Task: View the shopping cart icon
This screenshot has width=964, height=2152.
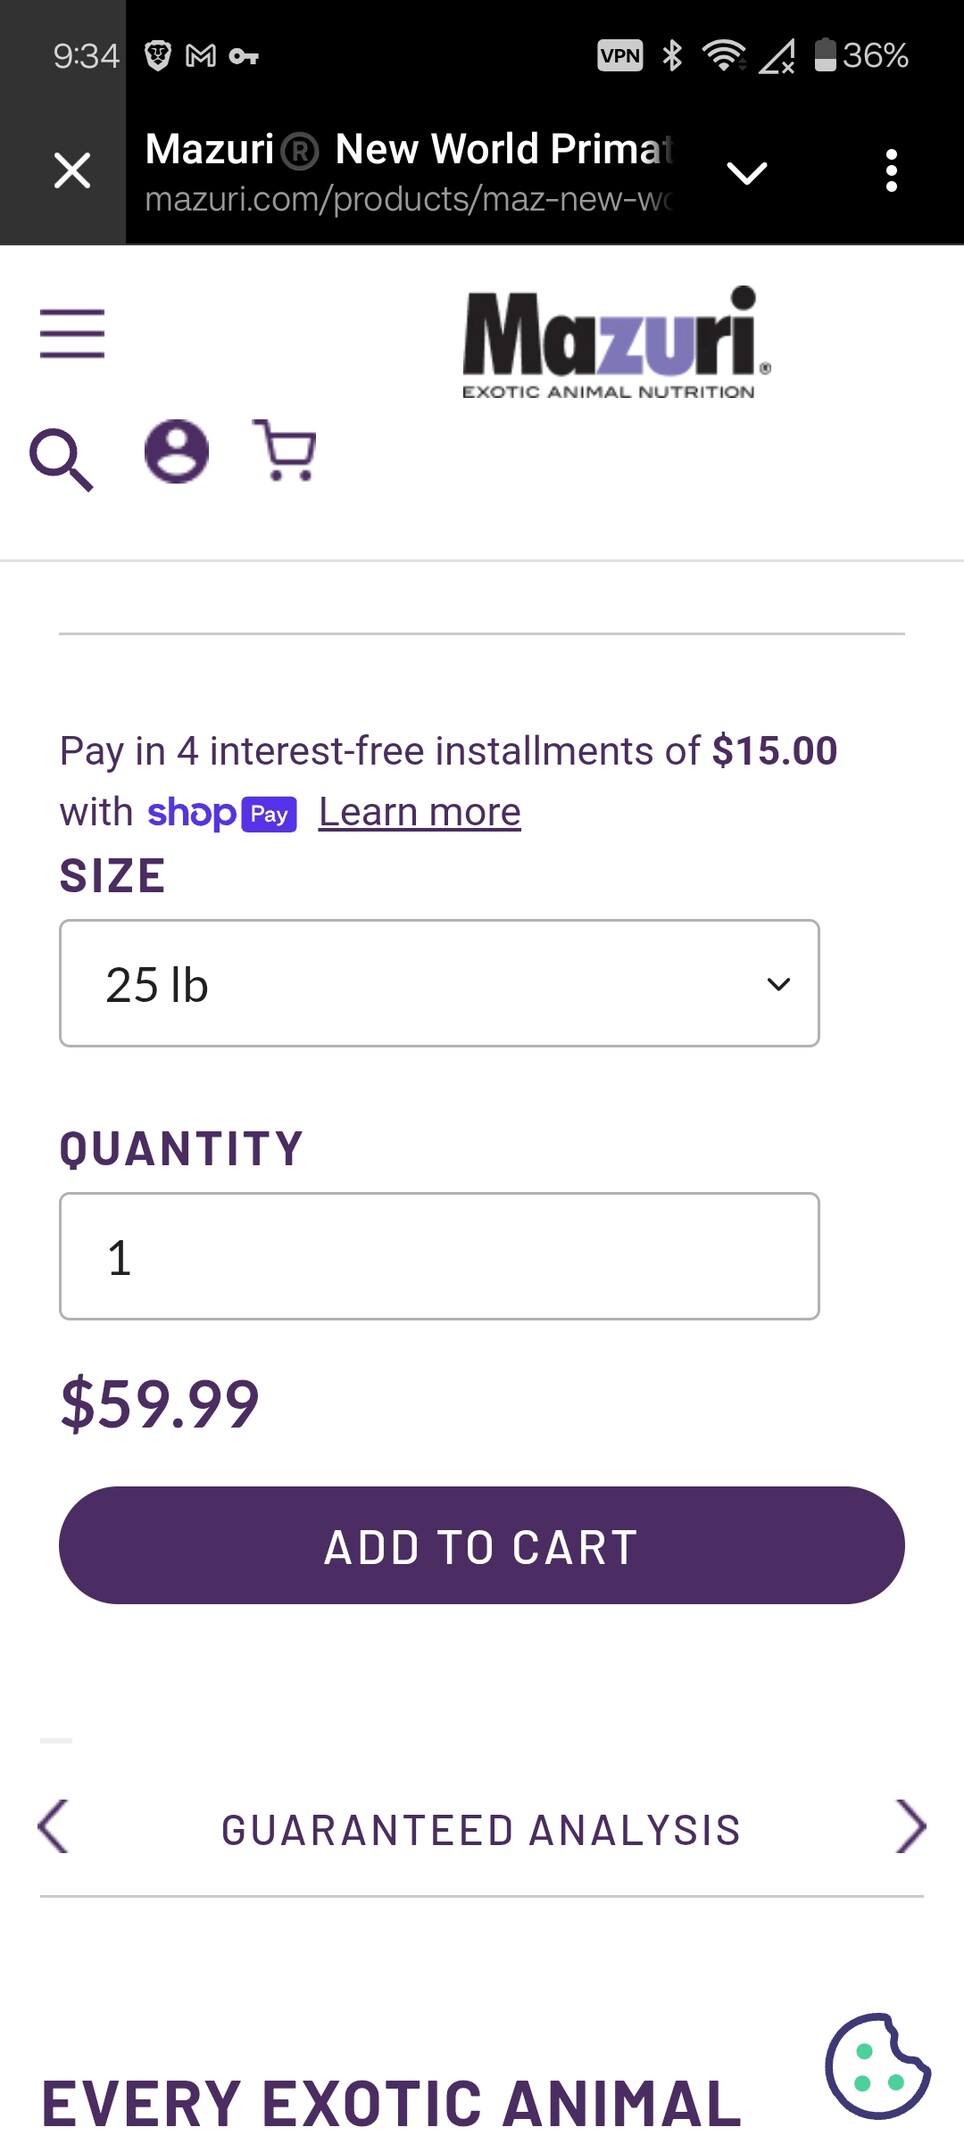Action: tap(285, 450)
